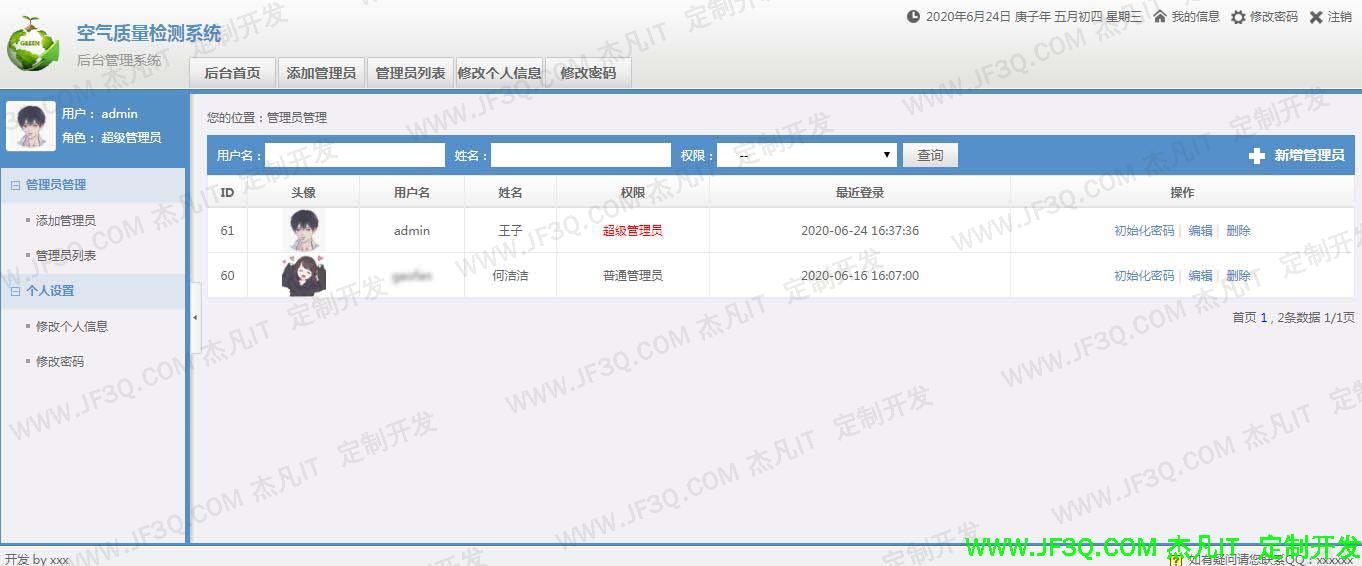Open the 管理员列表 top tab
Image resolution: width=1362 pixels, height=566 pixels.
coord(410,73)
